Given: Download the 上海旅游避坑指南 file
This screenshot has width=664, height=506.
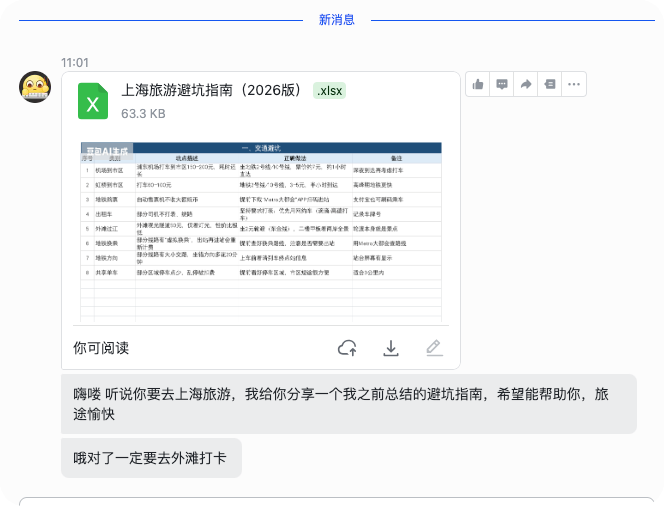Looking at the screenshot, I should [391, 348].
